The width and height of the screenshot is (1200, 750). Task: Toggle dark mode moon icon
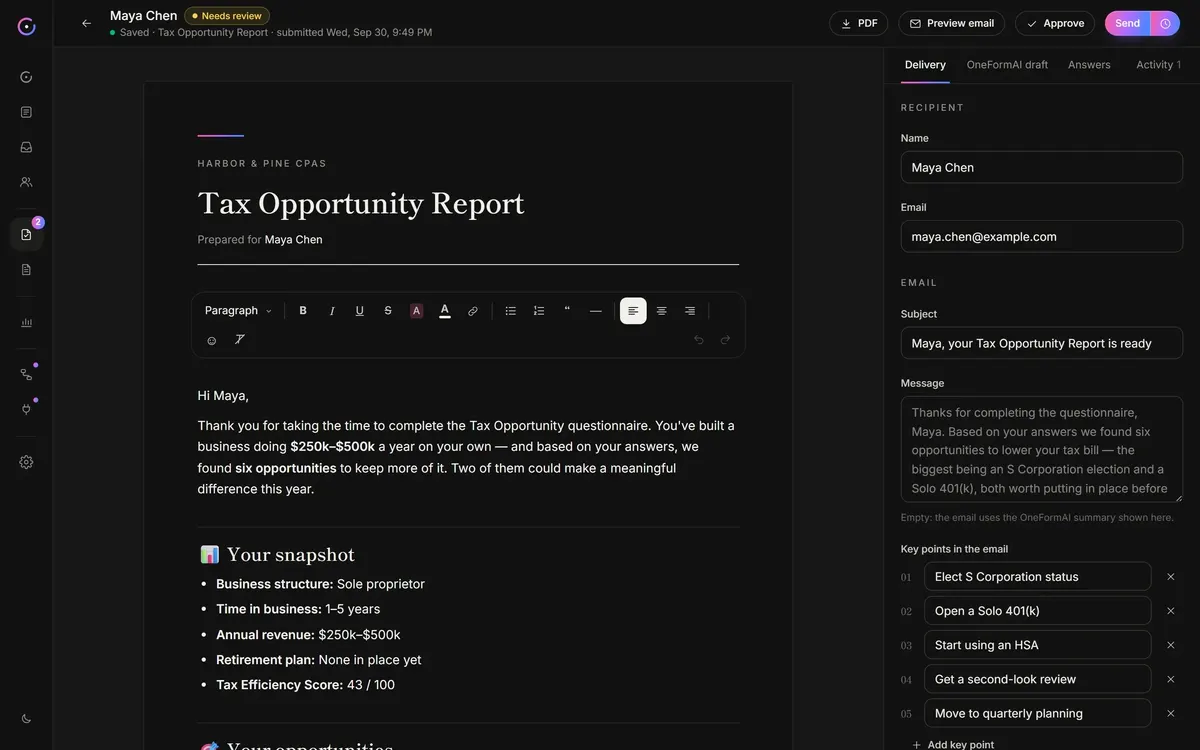26,718
